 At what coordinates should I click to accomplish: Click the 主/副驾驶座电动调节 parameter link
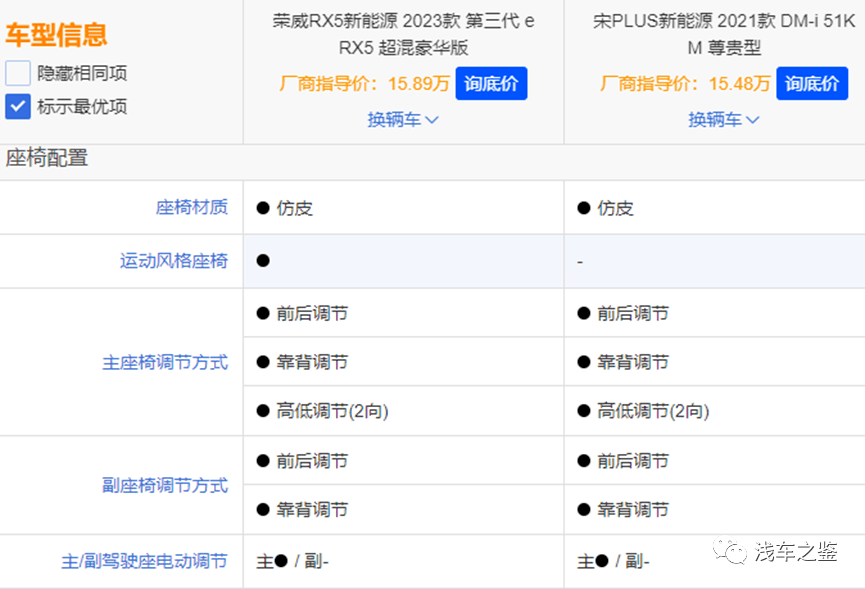click(x=144, y=561)
